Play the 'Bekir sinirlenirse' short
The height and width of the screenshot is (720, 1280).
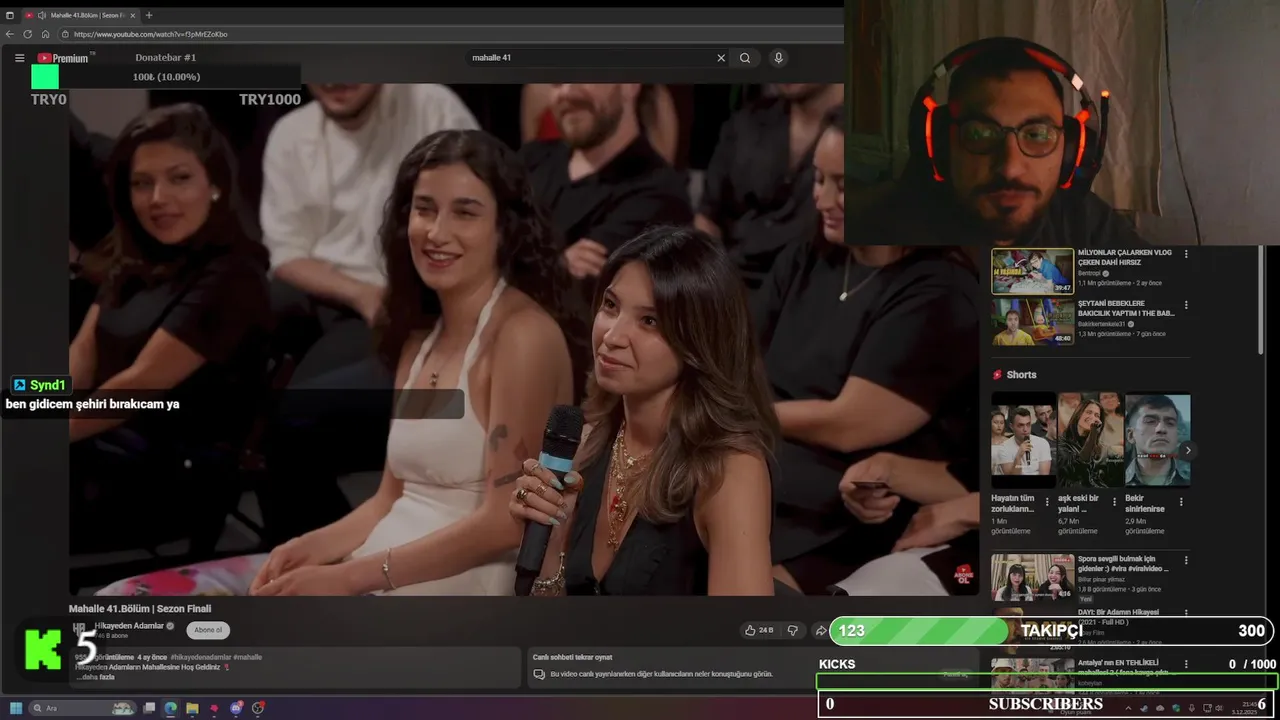pyautogui.click(x=1157, y=441)
